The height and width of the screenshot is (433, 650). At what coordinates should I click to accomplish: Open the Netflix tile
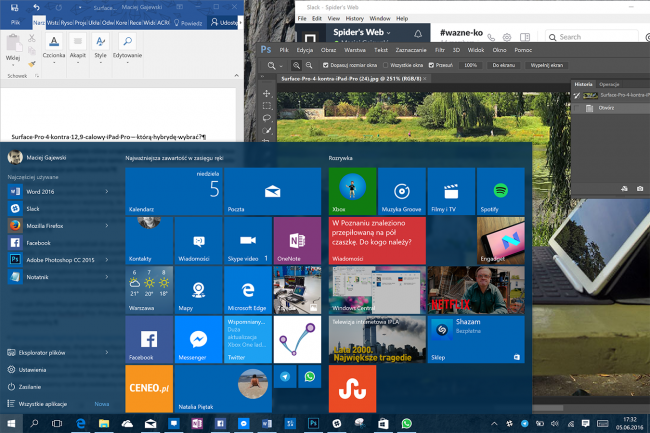(x=476, y=290)
